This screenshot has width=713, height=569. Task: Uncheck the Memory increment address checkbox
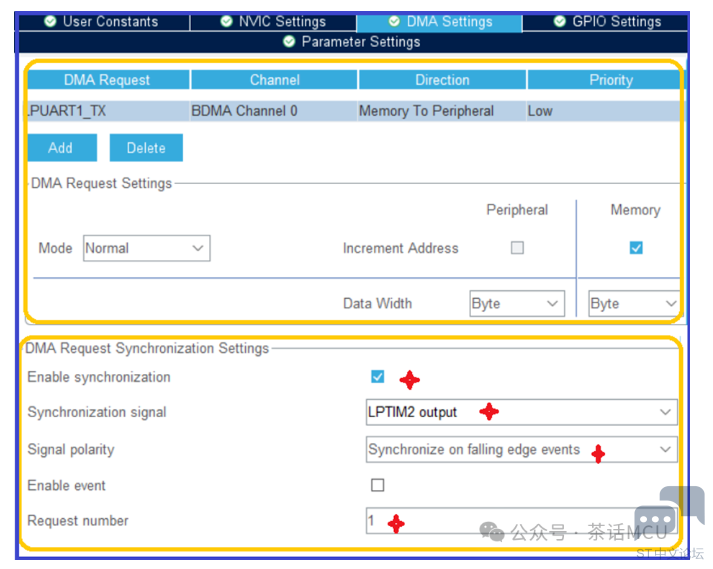636,248
